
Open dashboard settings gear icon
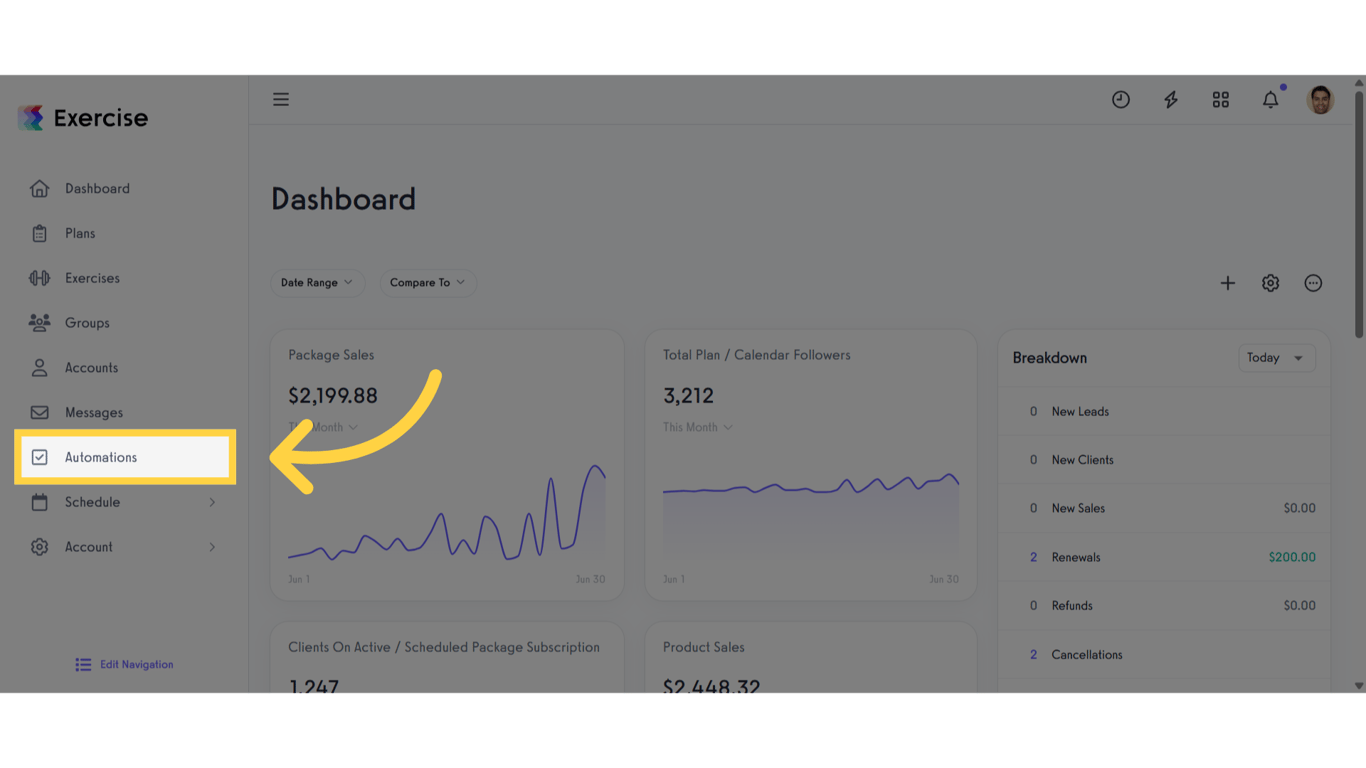[1271, 283]
